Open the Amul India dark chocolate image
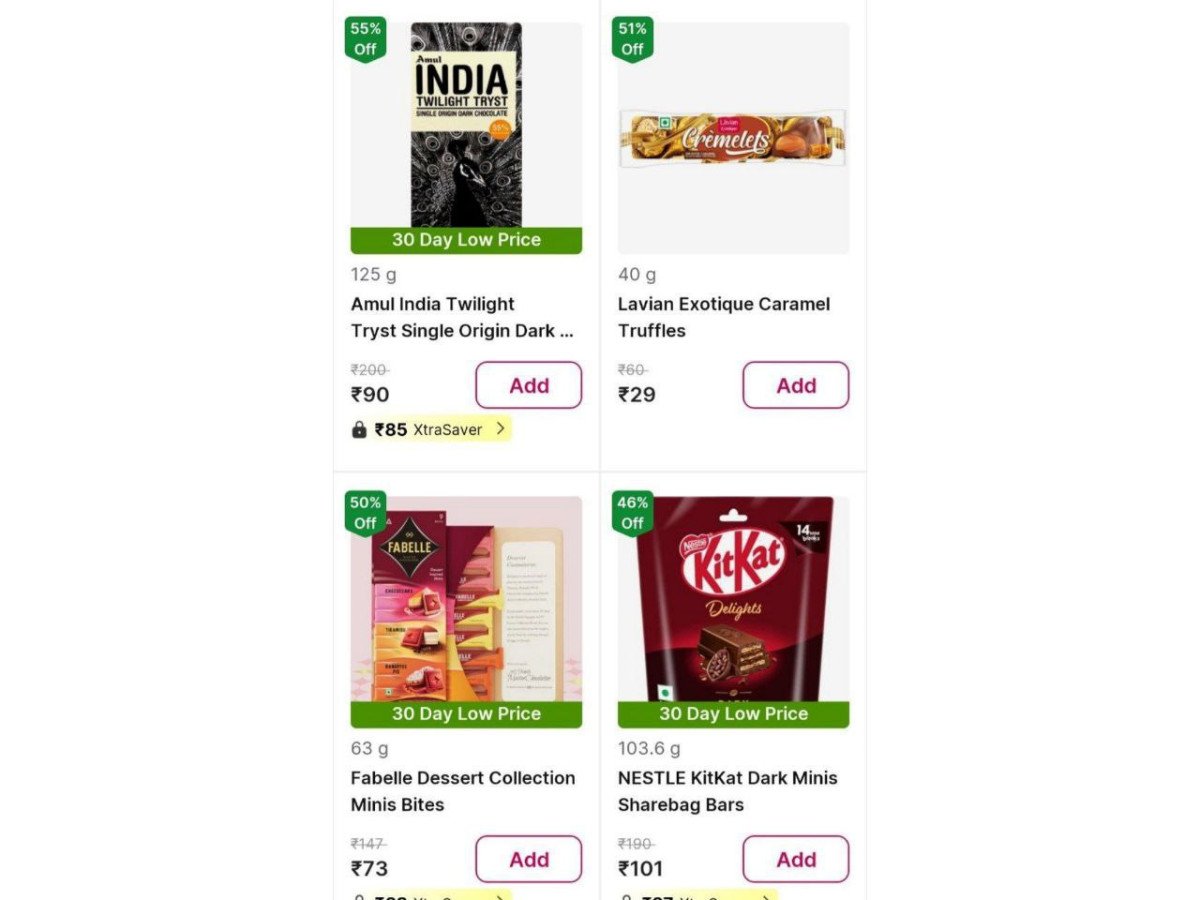Viewport: 1200px width, 900px height. (x=466, y=125)
